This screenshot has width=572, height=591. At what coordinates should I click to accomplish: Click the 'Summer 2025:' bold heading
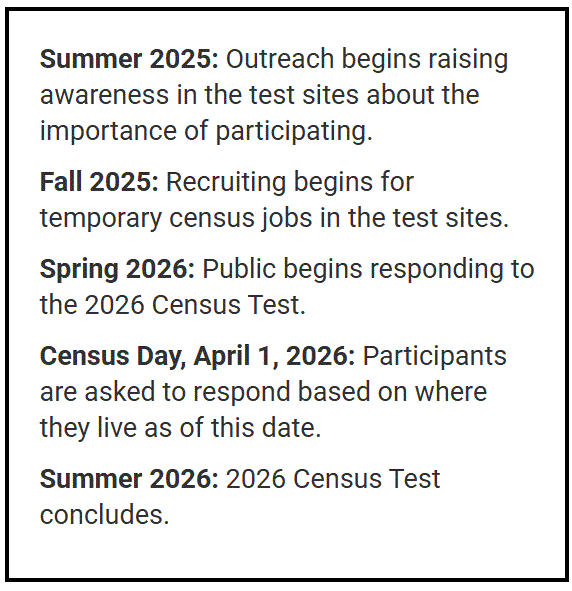(x=129, y=59)
